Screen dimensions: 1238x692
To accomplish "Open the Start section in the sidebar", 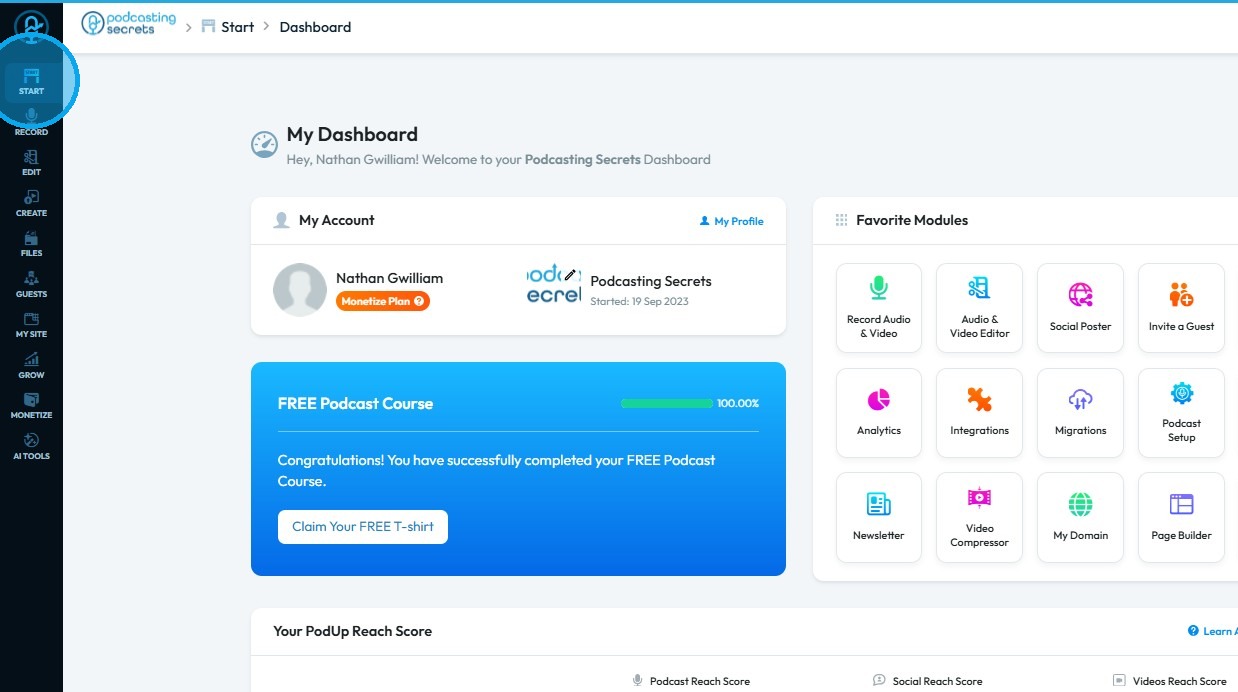I will (31, 82).
